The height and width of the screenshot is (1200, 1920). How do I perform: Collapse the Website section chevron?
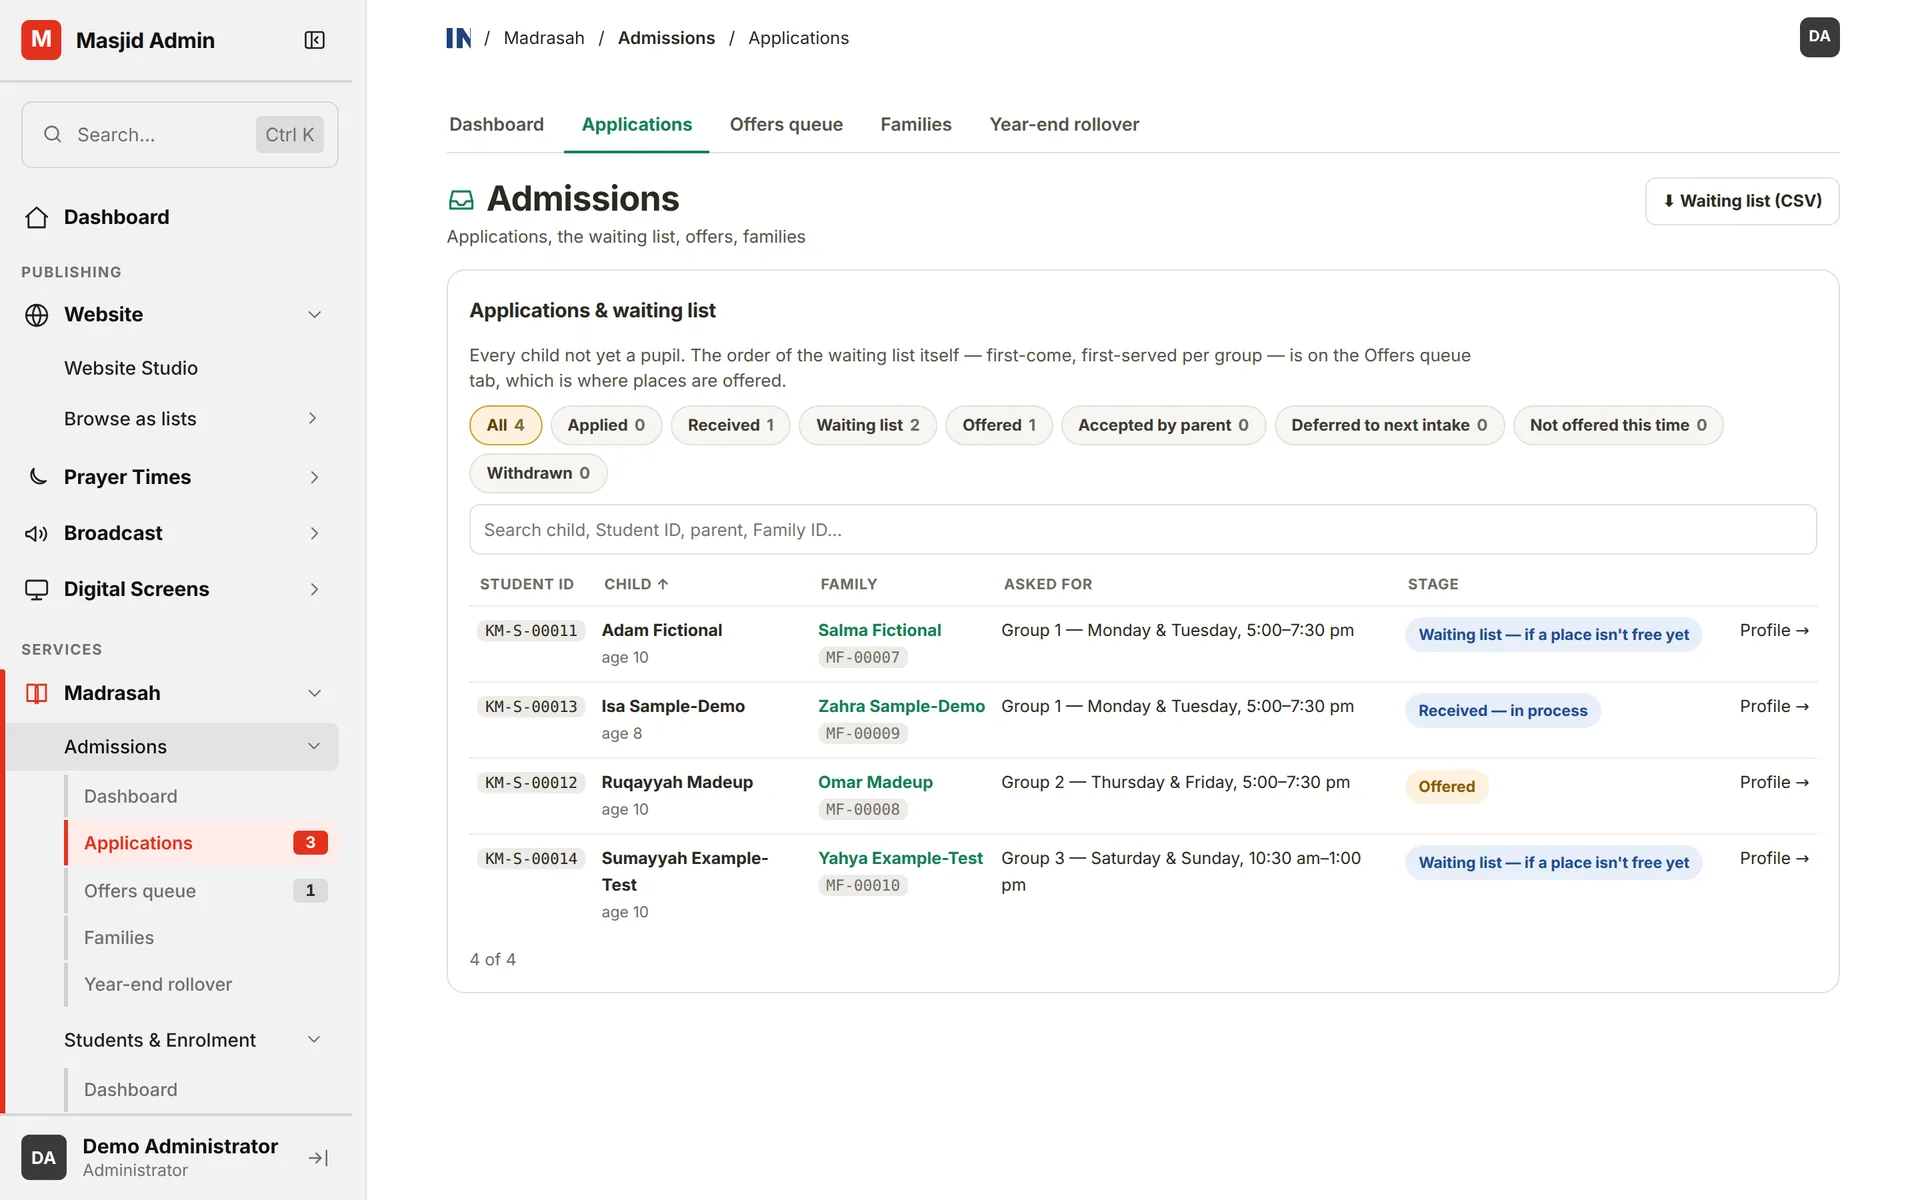click(x=314, y=315)
